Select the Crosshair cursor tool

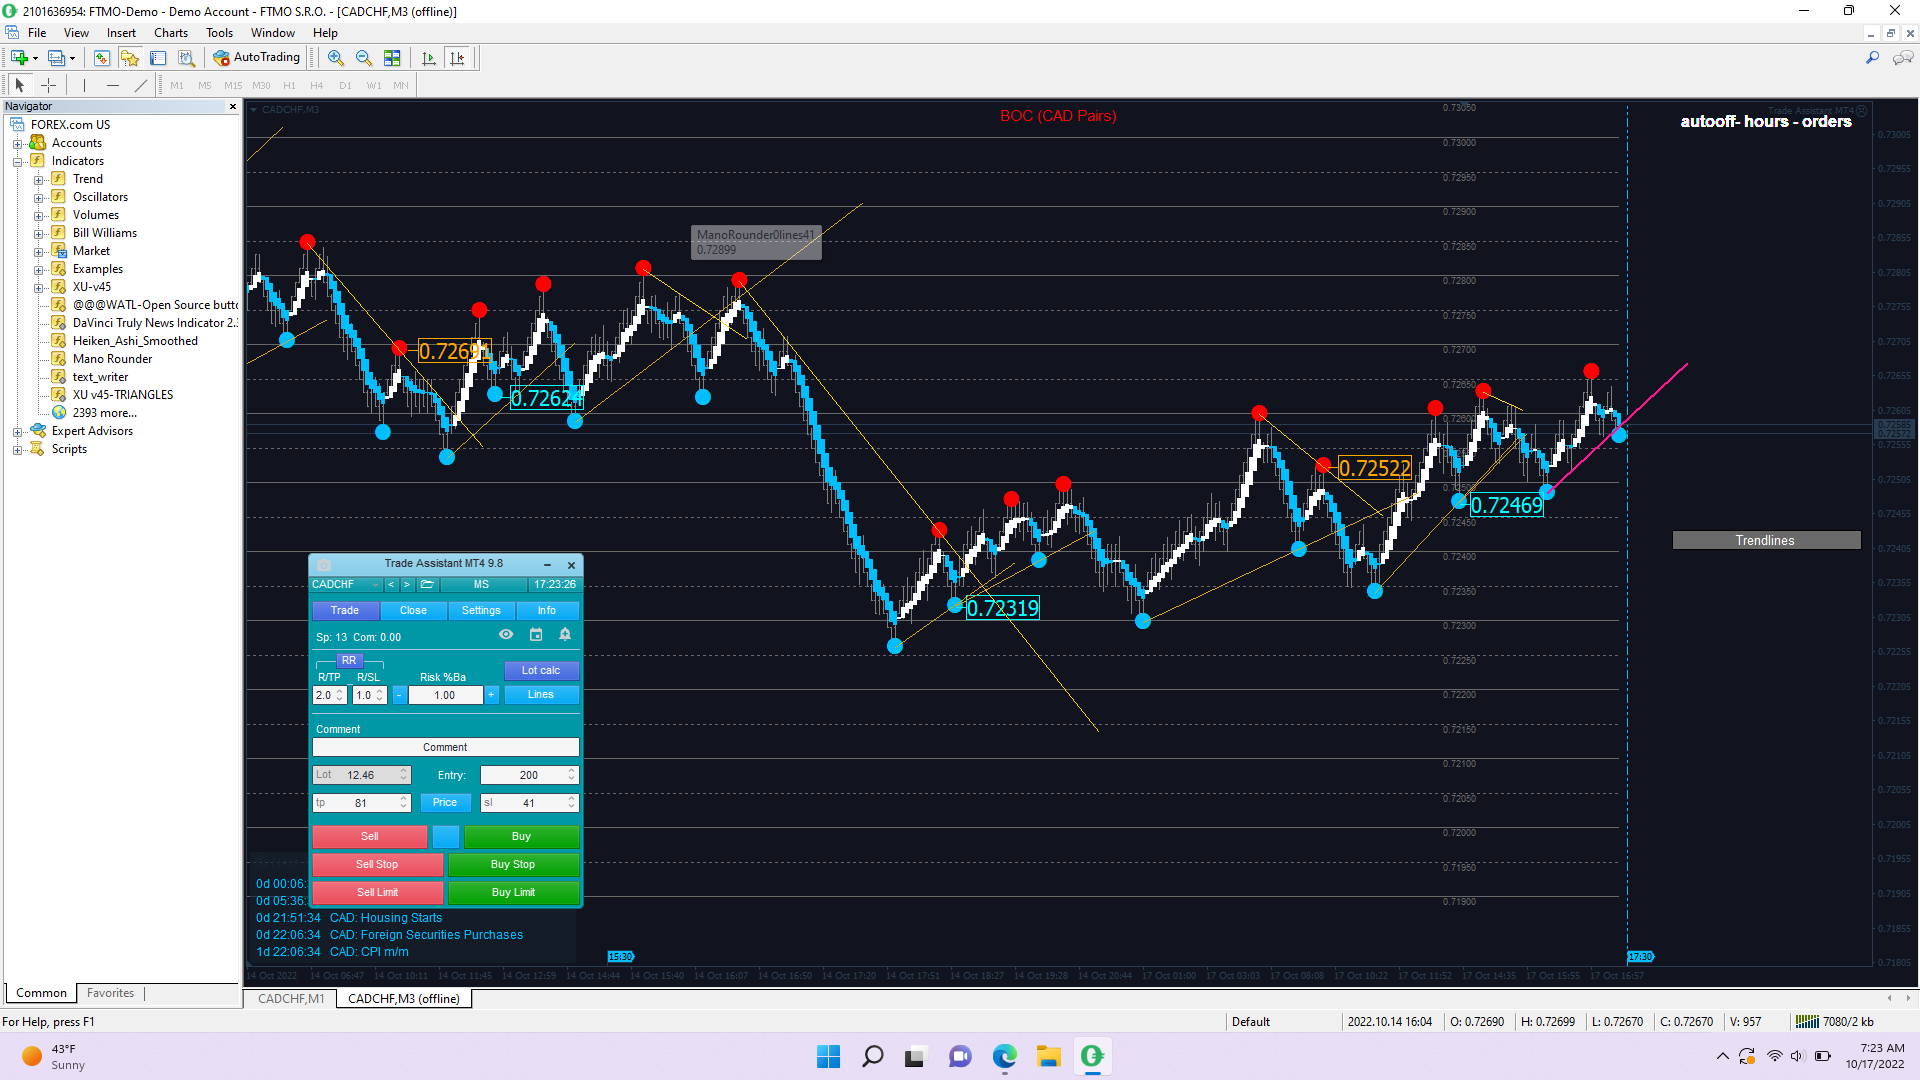pos(48,85)
